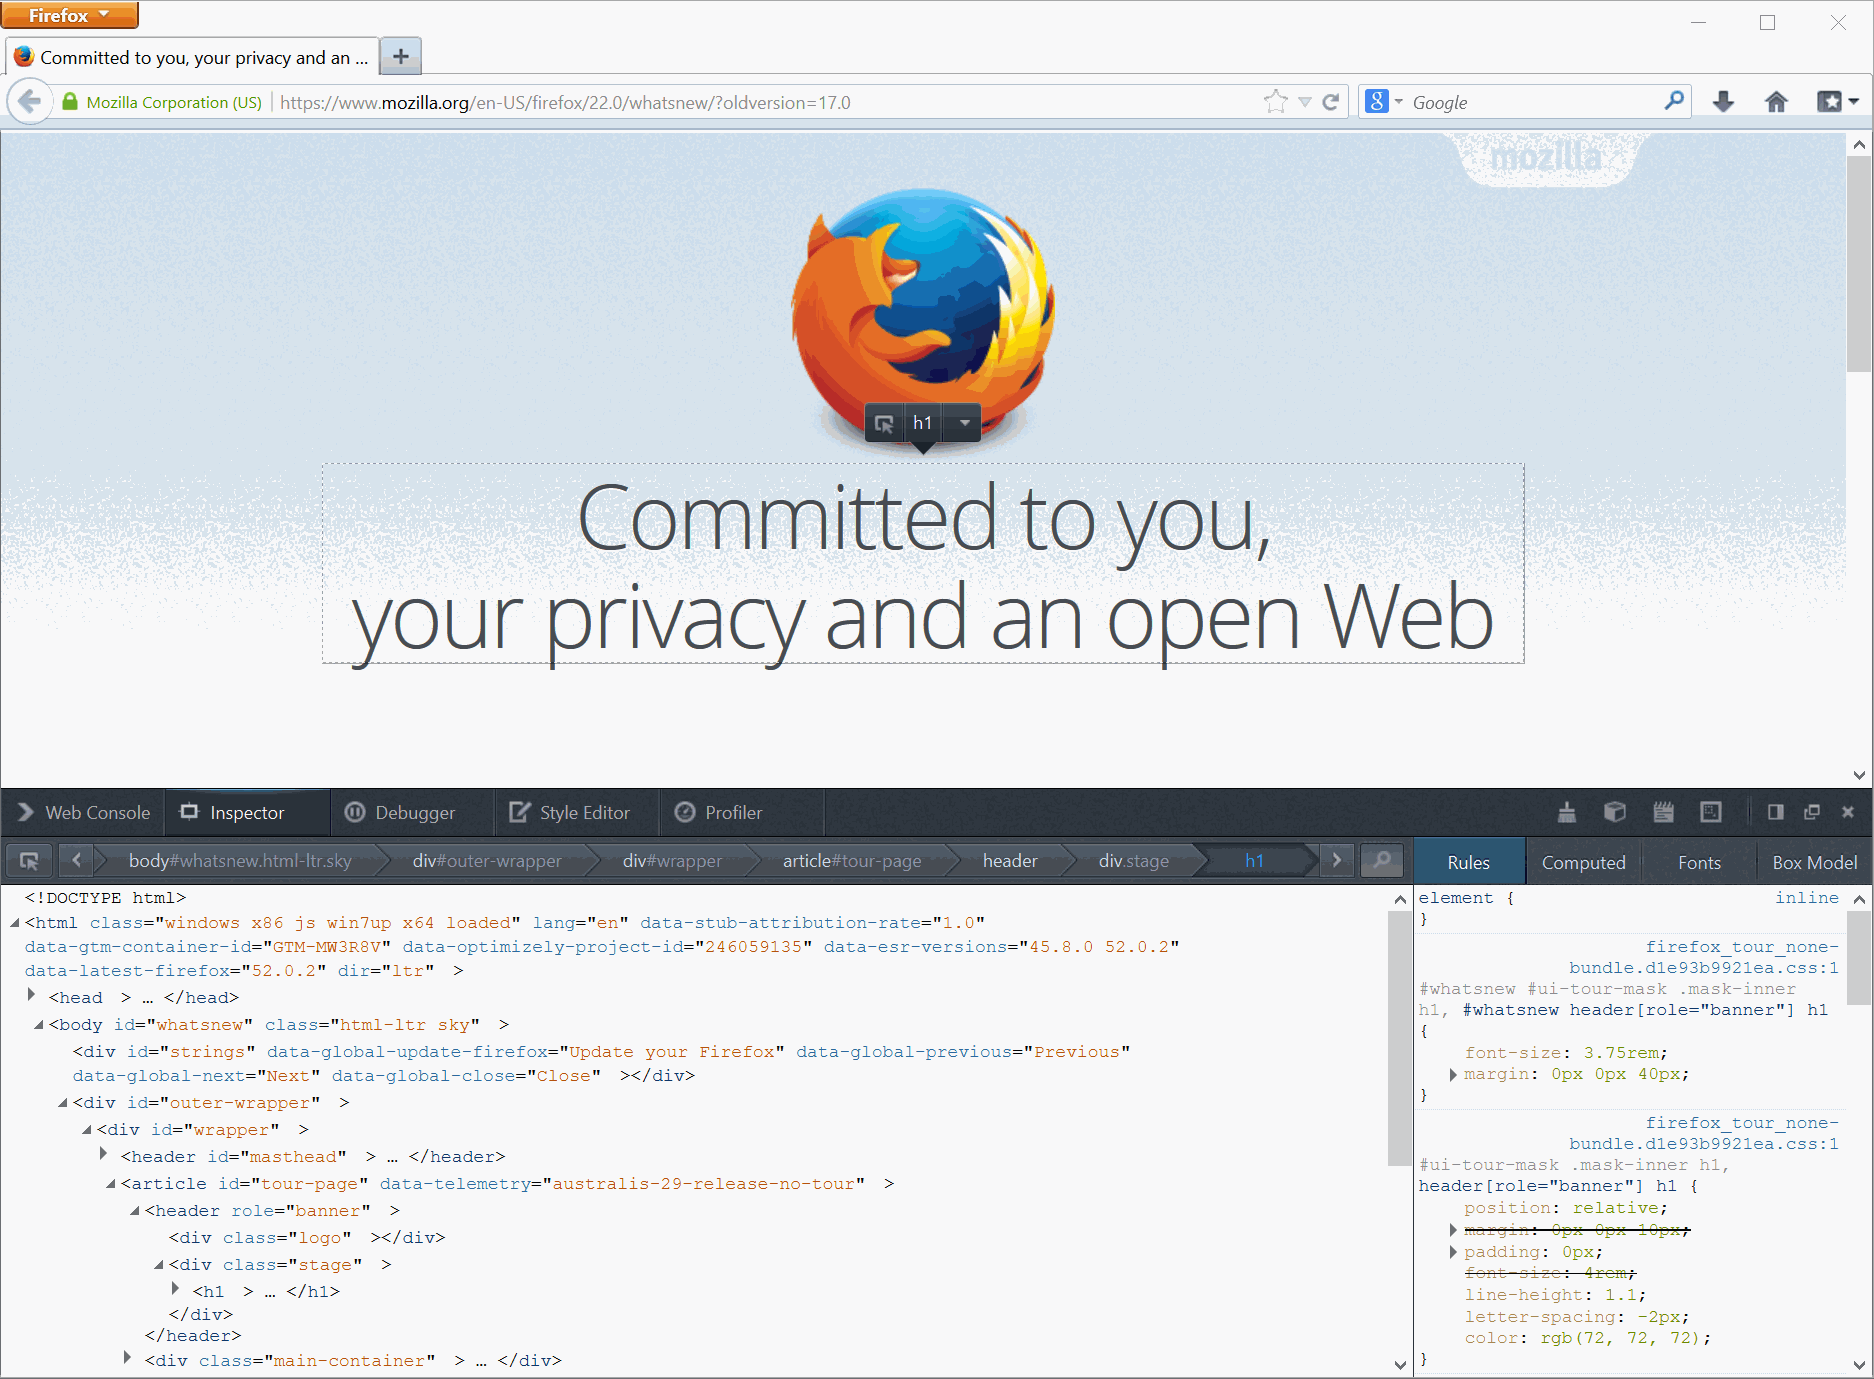Viewport: 1874px width, 1379px height.
Task: Switch to the Inspector tool tab
Action: (246, 812)
